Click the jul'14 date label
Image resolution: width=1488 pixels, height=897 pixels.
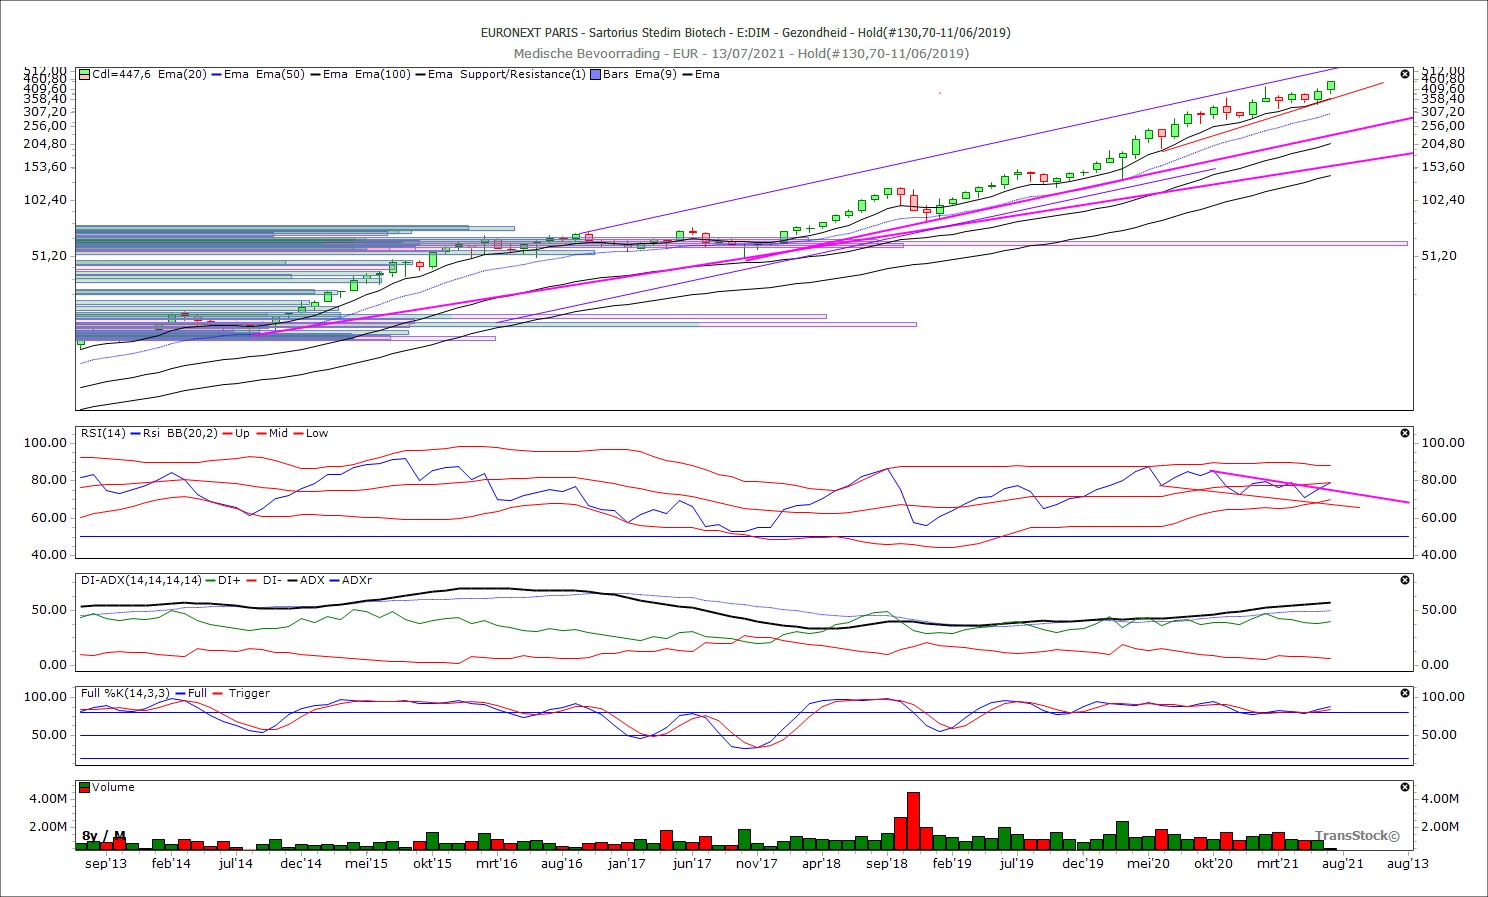coord(236,863)
